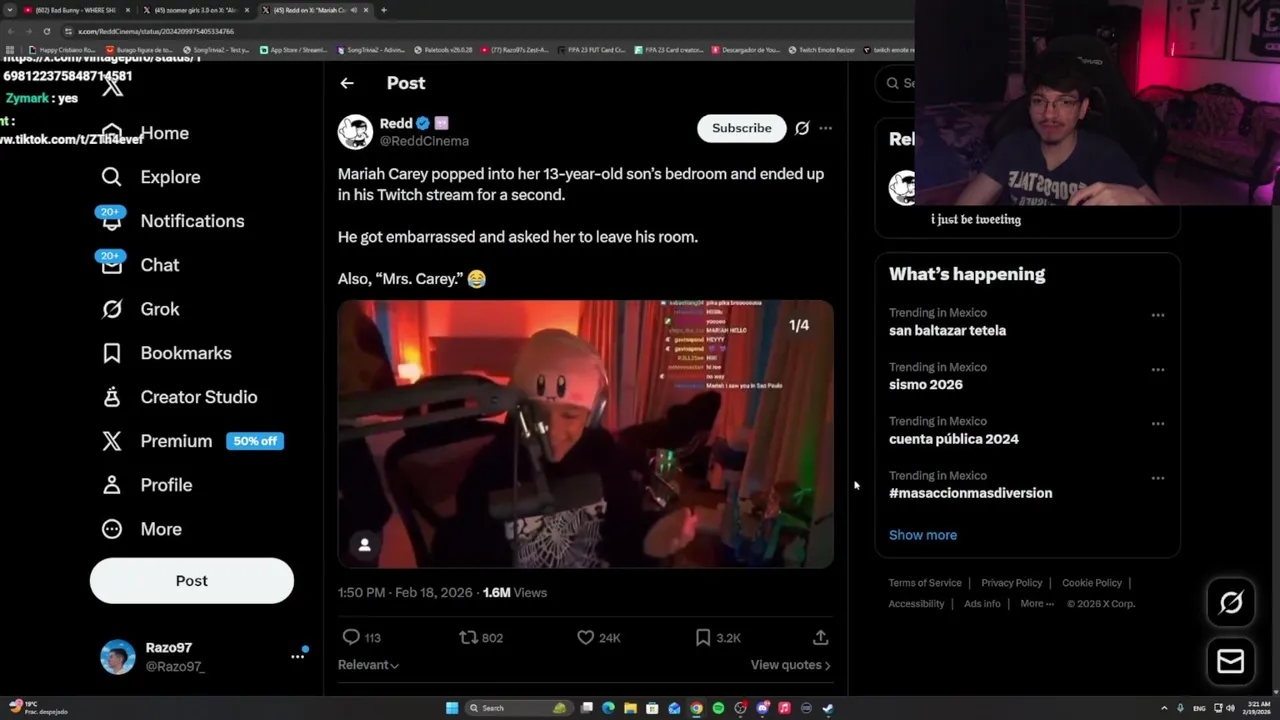Reply to the post (113 replies)
This screenshot has height=720, width=1280.
click(361, 637)
